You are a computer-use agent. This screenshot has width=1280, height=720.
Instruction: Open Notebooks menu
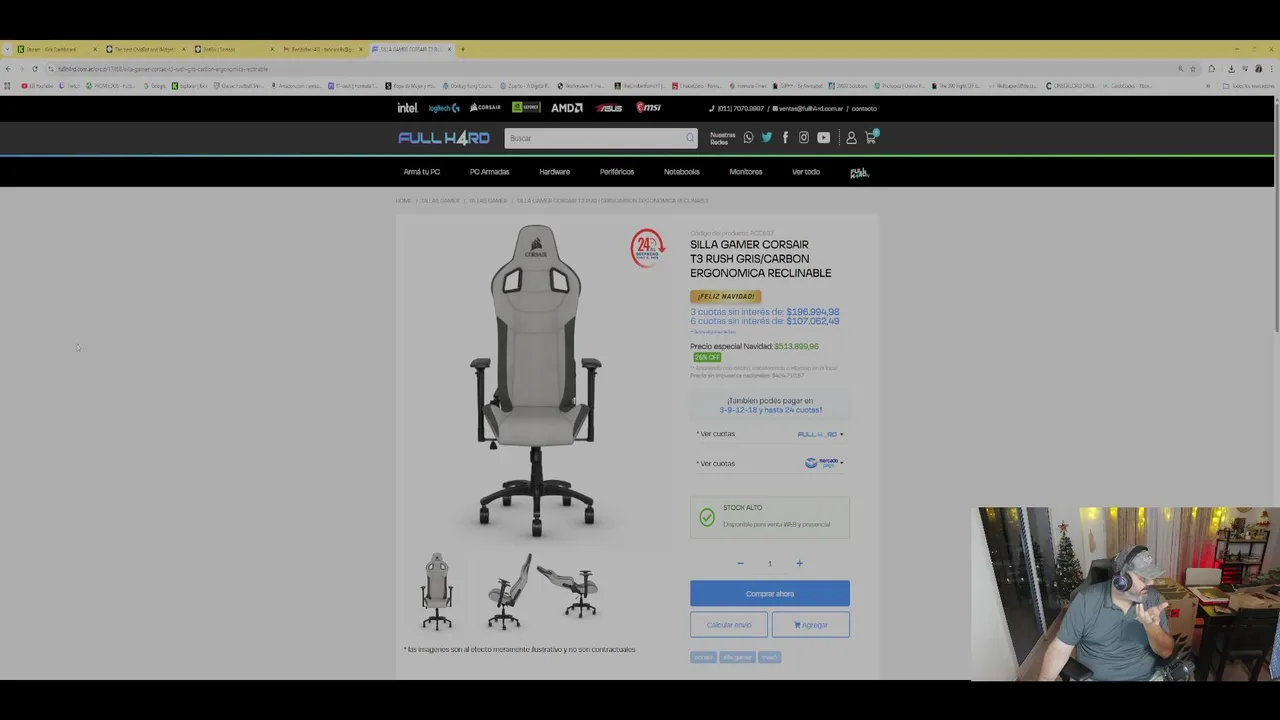coord(682,172)
